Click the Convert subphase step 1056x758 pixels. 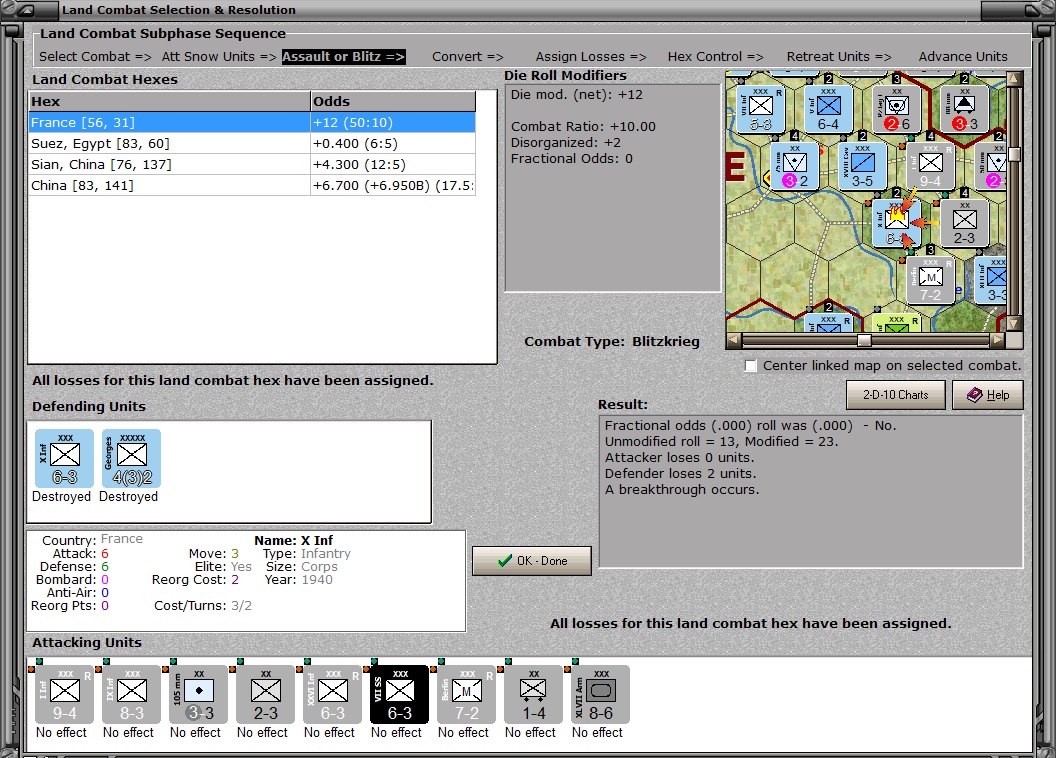pyautogui.click(x=467, y=57)
